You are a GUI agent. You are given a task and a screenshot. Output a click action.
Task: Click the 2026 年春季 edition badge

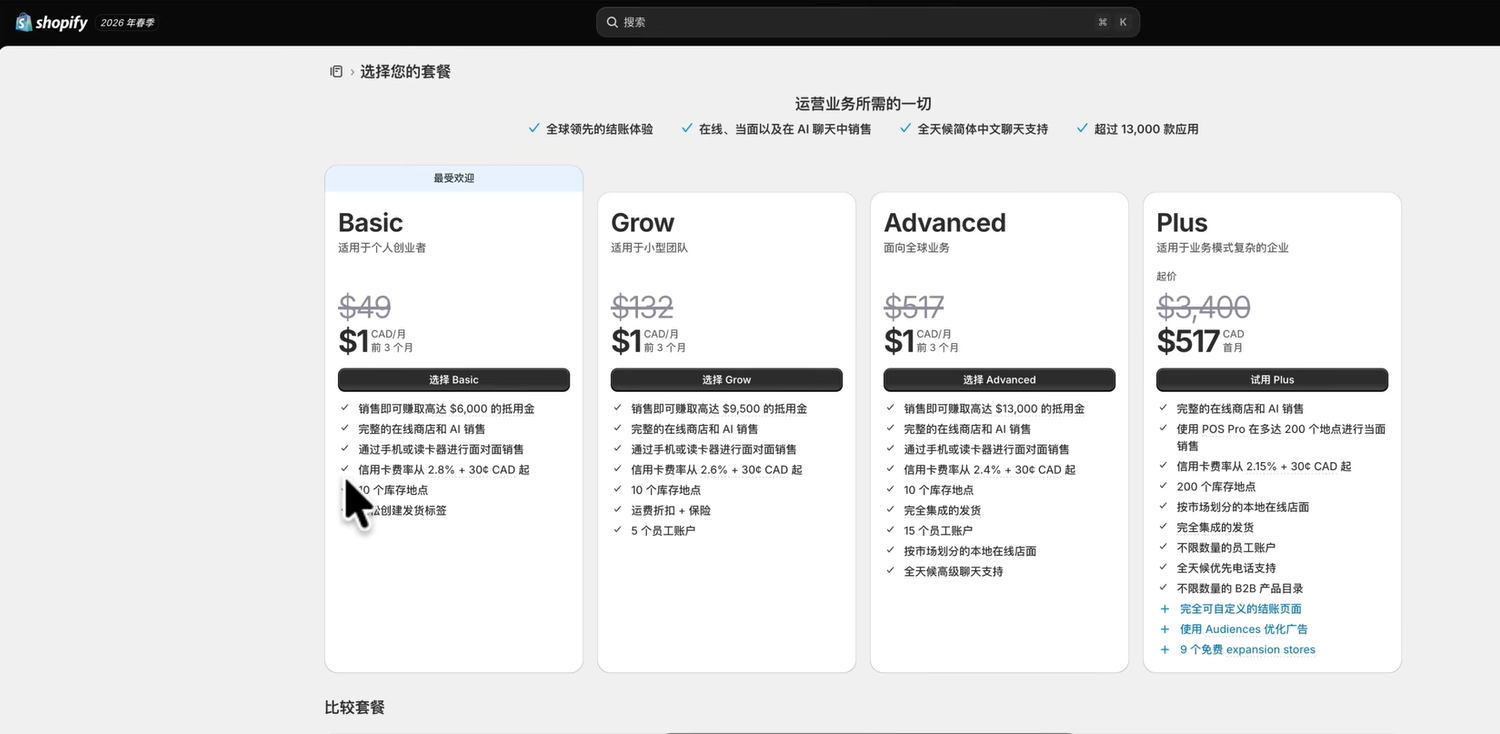[128, 22]
